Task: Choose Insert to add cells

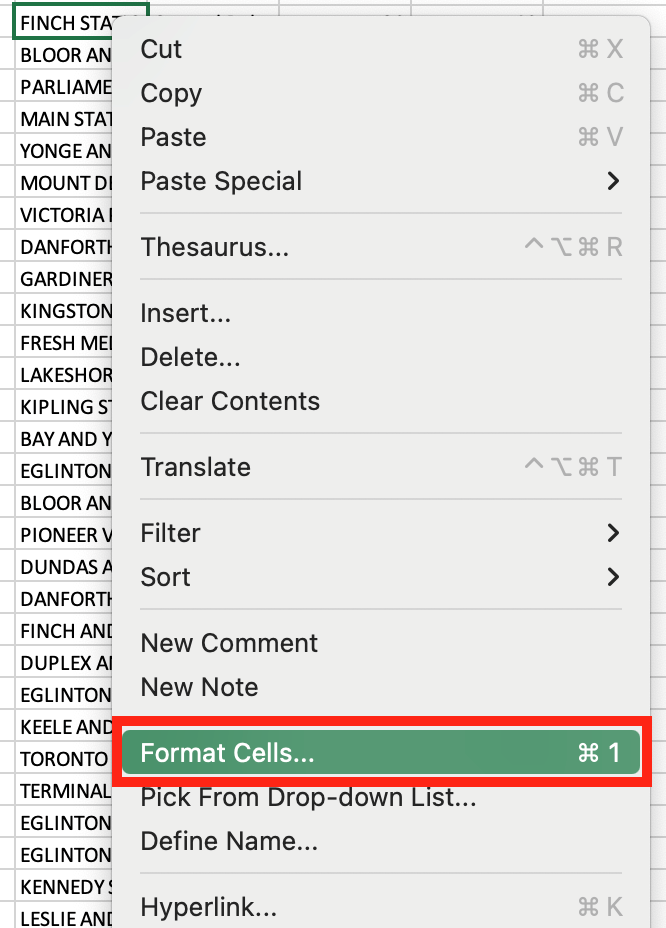Action: (x=186, y=312)
